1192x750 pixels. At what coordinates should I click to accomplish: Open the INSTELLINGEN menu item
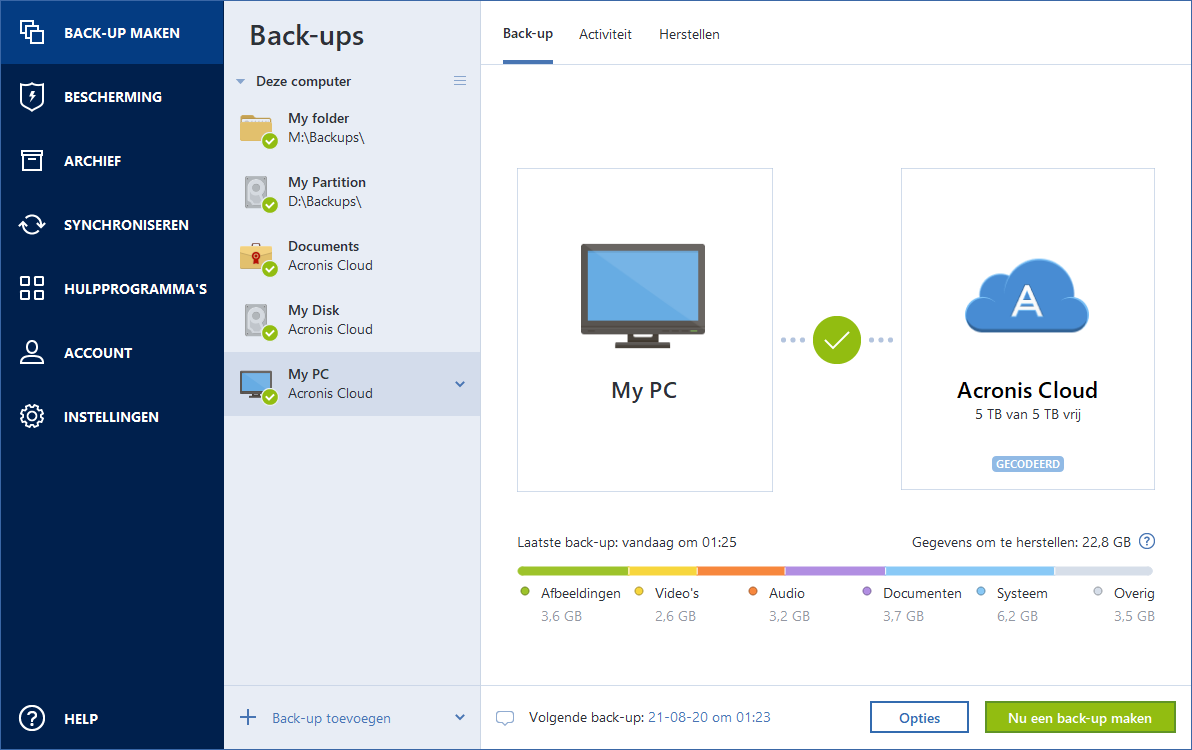point(111,416)
